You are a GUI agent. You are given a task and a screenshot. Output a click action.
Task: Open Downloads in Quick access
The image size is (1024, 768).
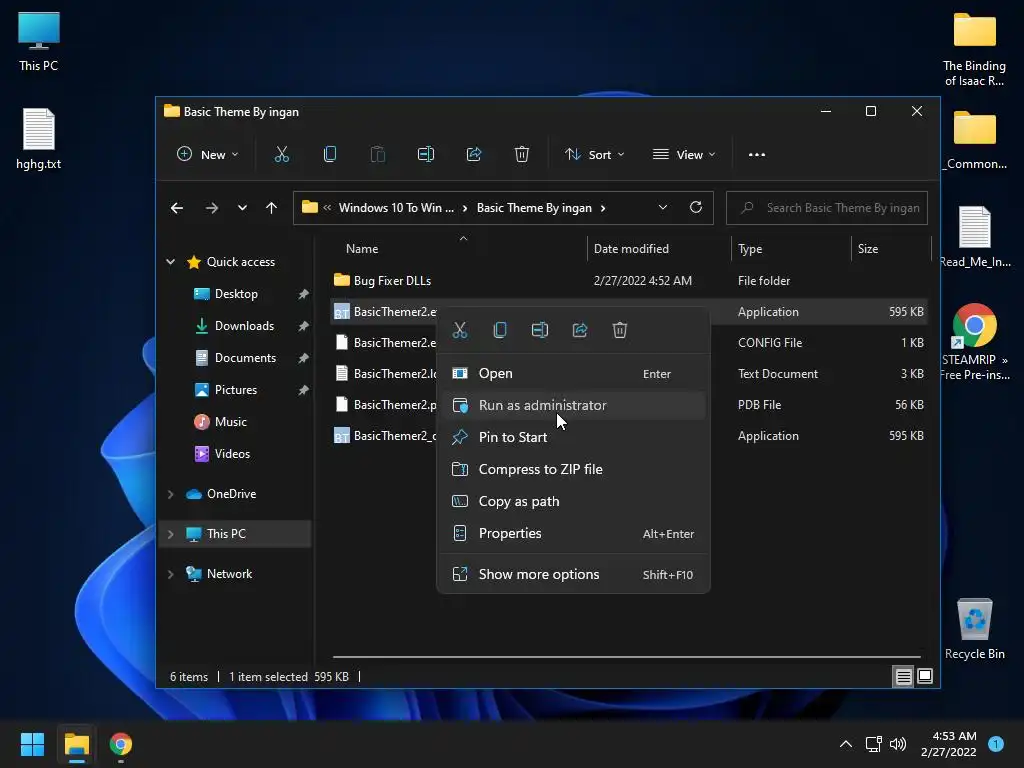[x=245, y=326]
